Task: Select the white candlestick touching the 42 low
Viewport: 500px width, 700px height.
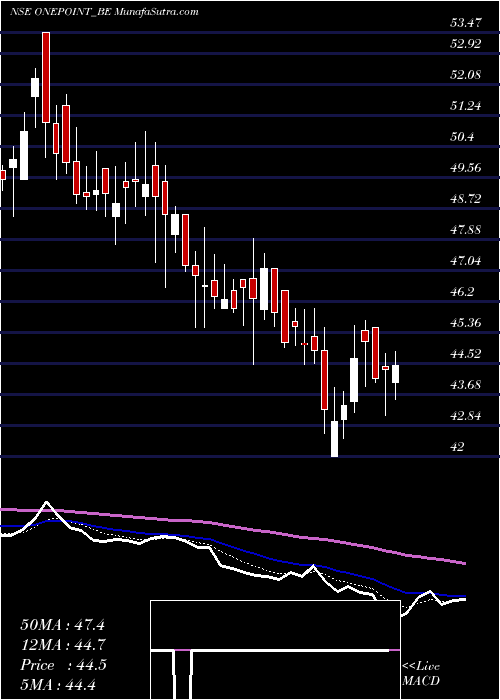Action: coord(334,438)
